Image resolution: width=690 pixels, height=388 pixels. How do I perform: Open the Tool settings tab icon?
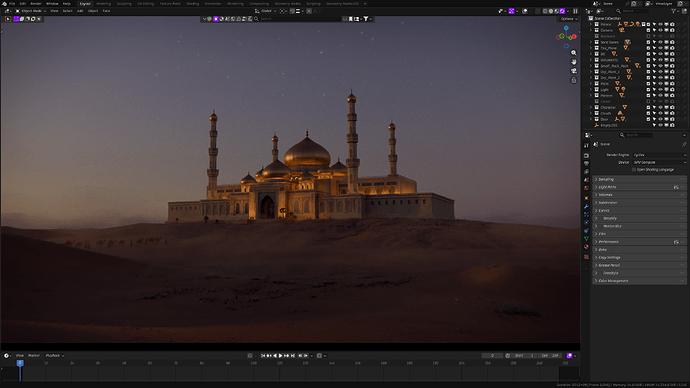point(586,146)
